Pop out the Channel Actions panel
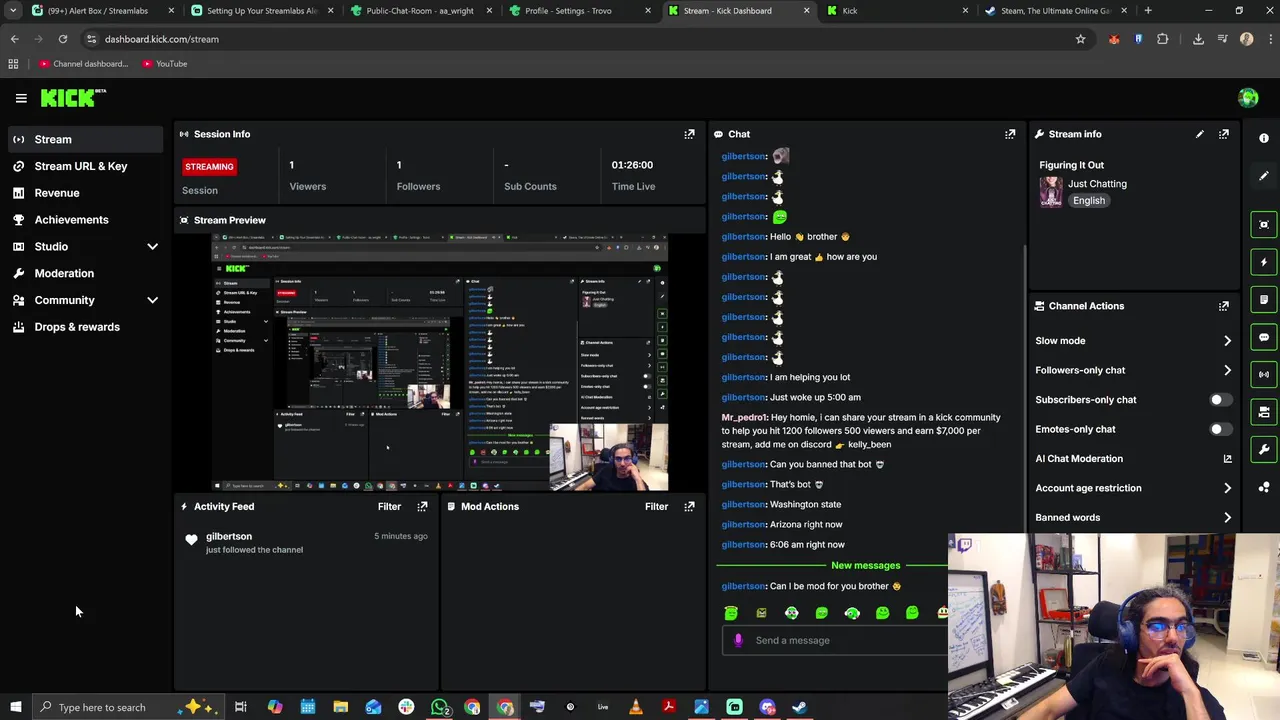The height and width of the screenshot is (720, 1280). click(1224, 306)
